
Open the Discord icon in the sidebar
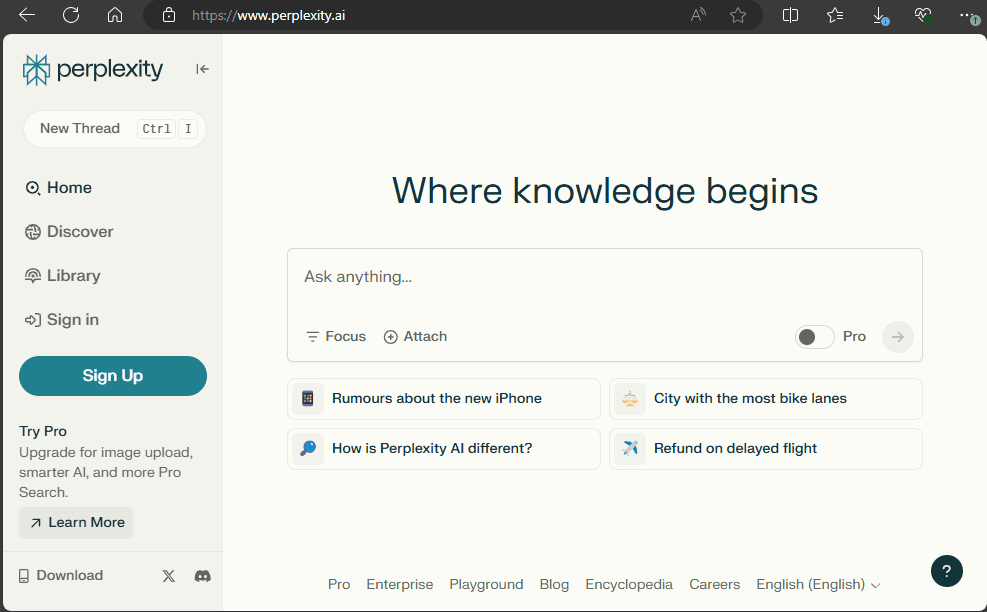pyautogui.click(x=203, y=575)
